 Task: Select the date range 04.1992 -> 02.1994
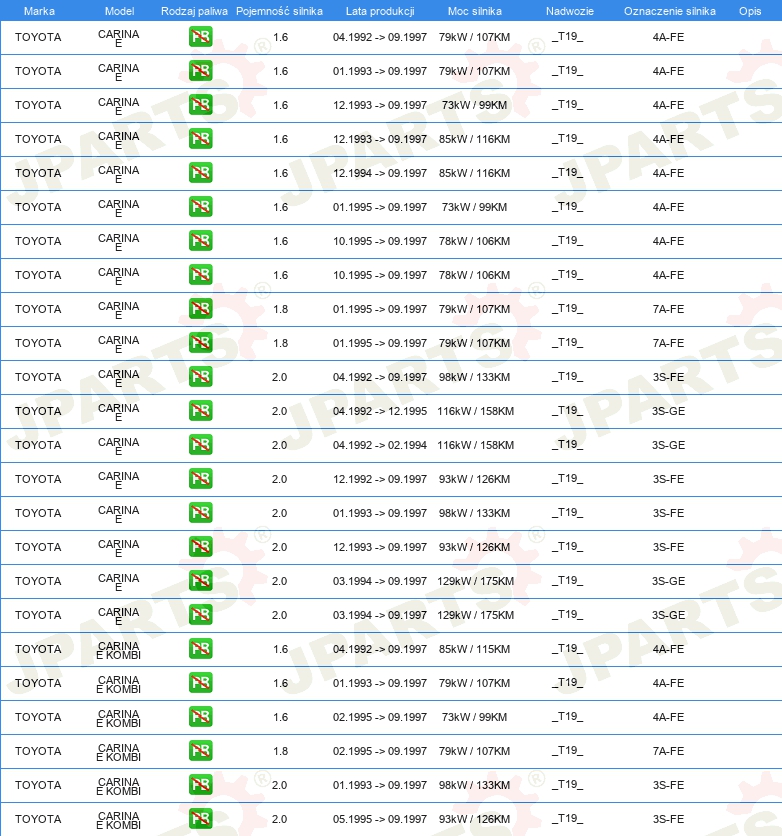[x=380, y=445]
